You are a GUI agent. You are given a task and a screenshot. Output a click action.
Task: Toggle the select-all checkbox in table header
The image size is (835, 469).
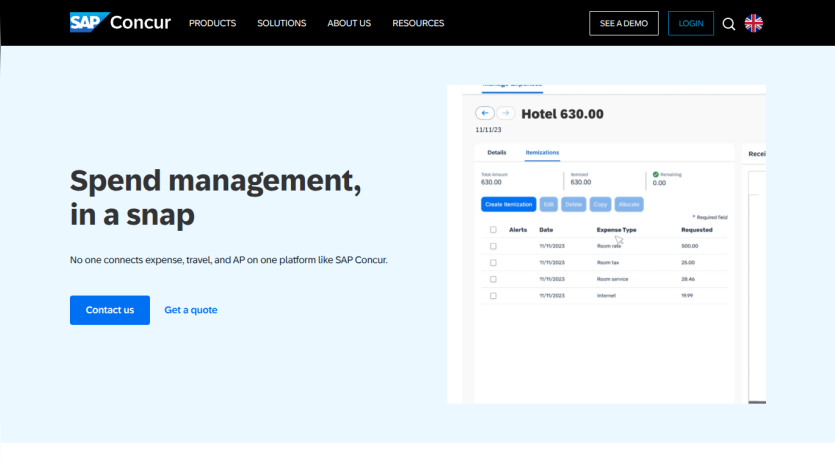click(493, 230)
